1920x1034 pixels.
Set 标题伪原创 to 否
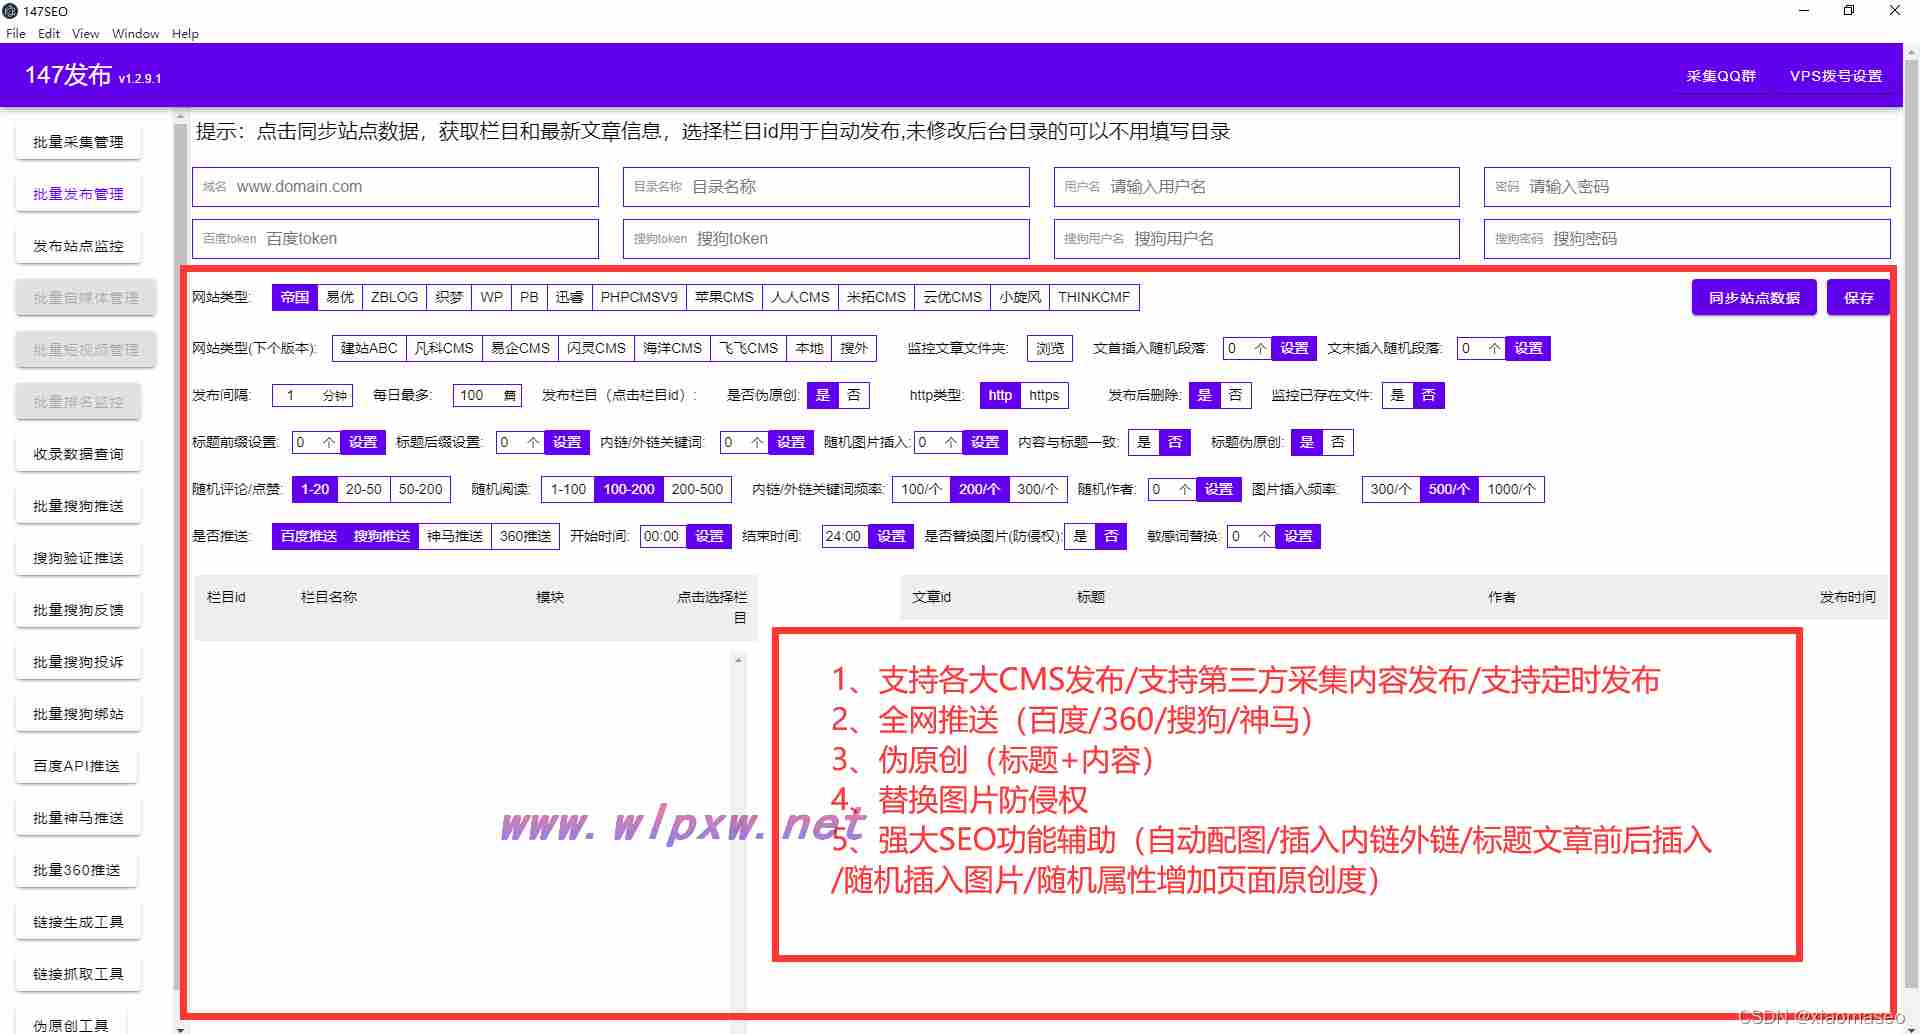[1338, 442]
